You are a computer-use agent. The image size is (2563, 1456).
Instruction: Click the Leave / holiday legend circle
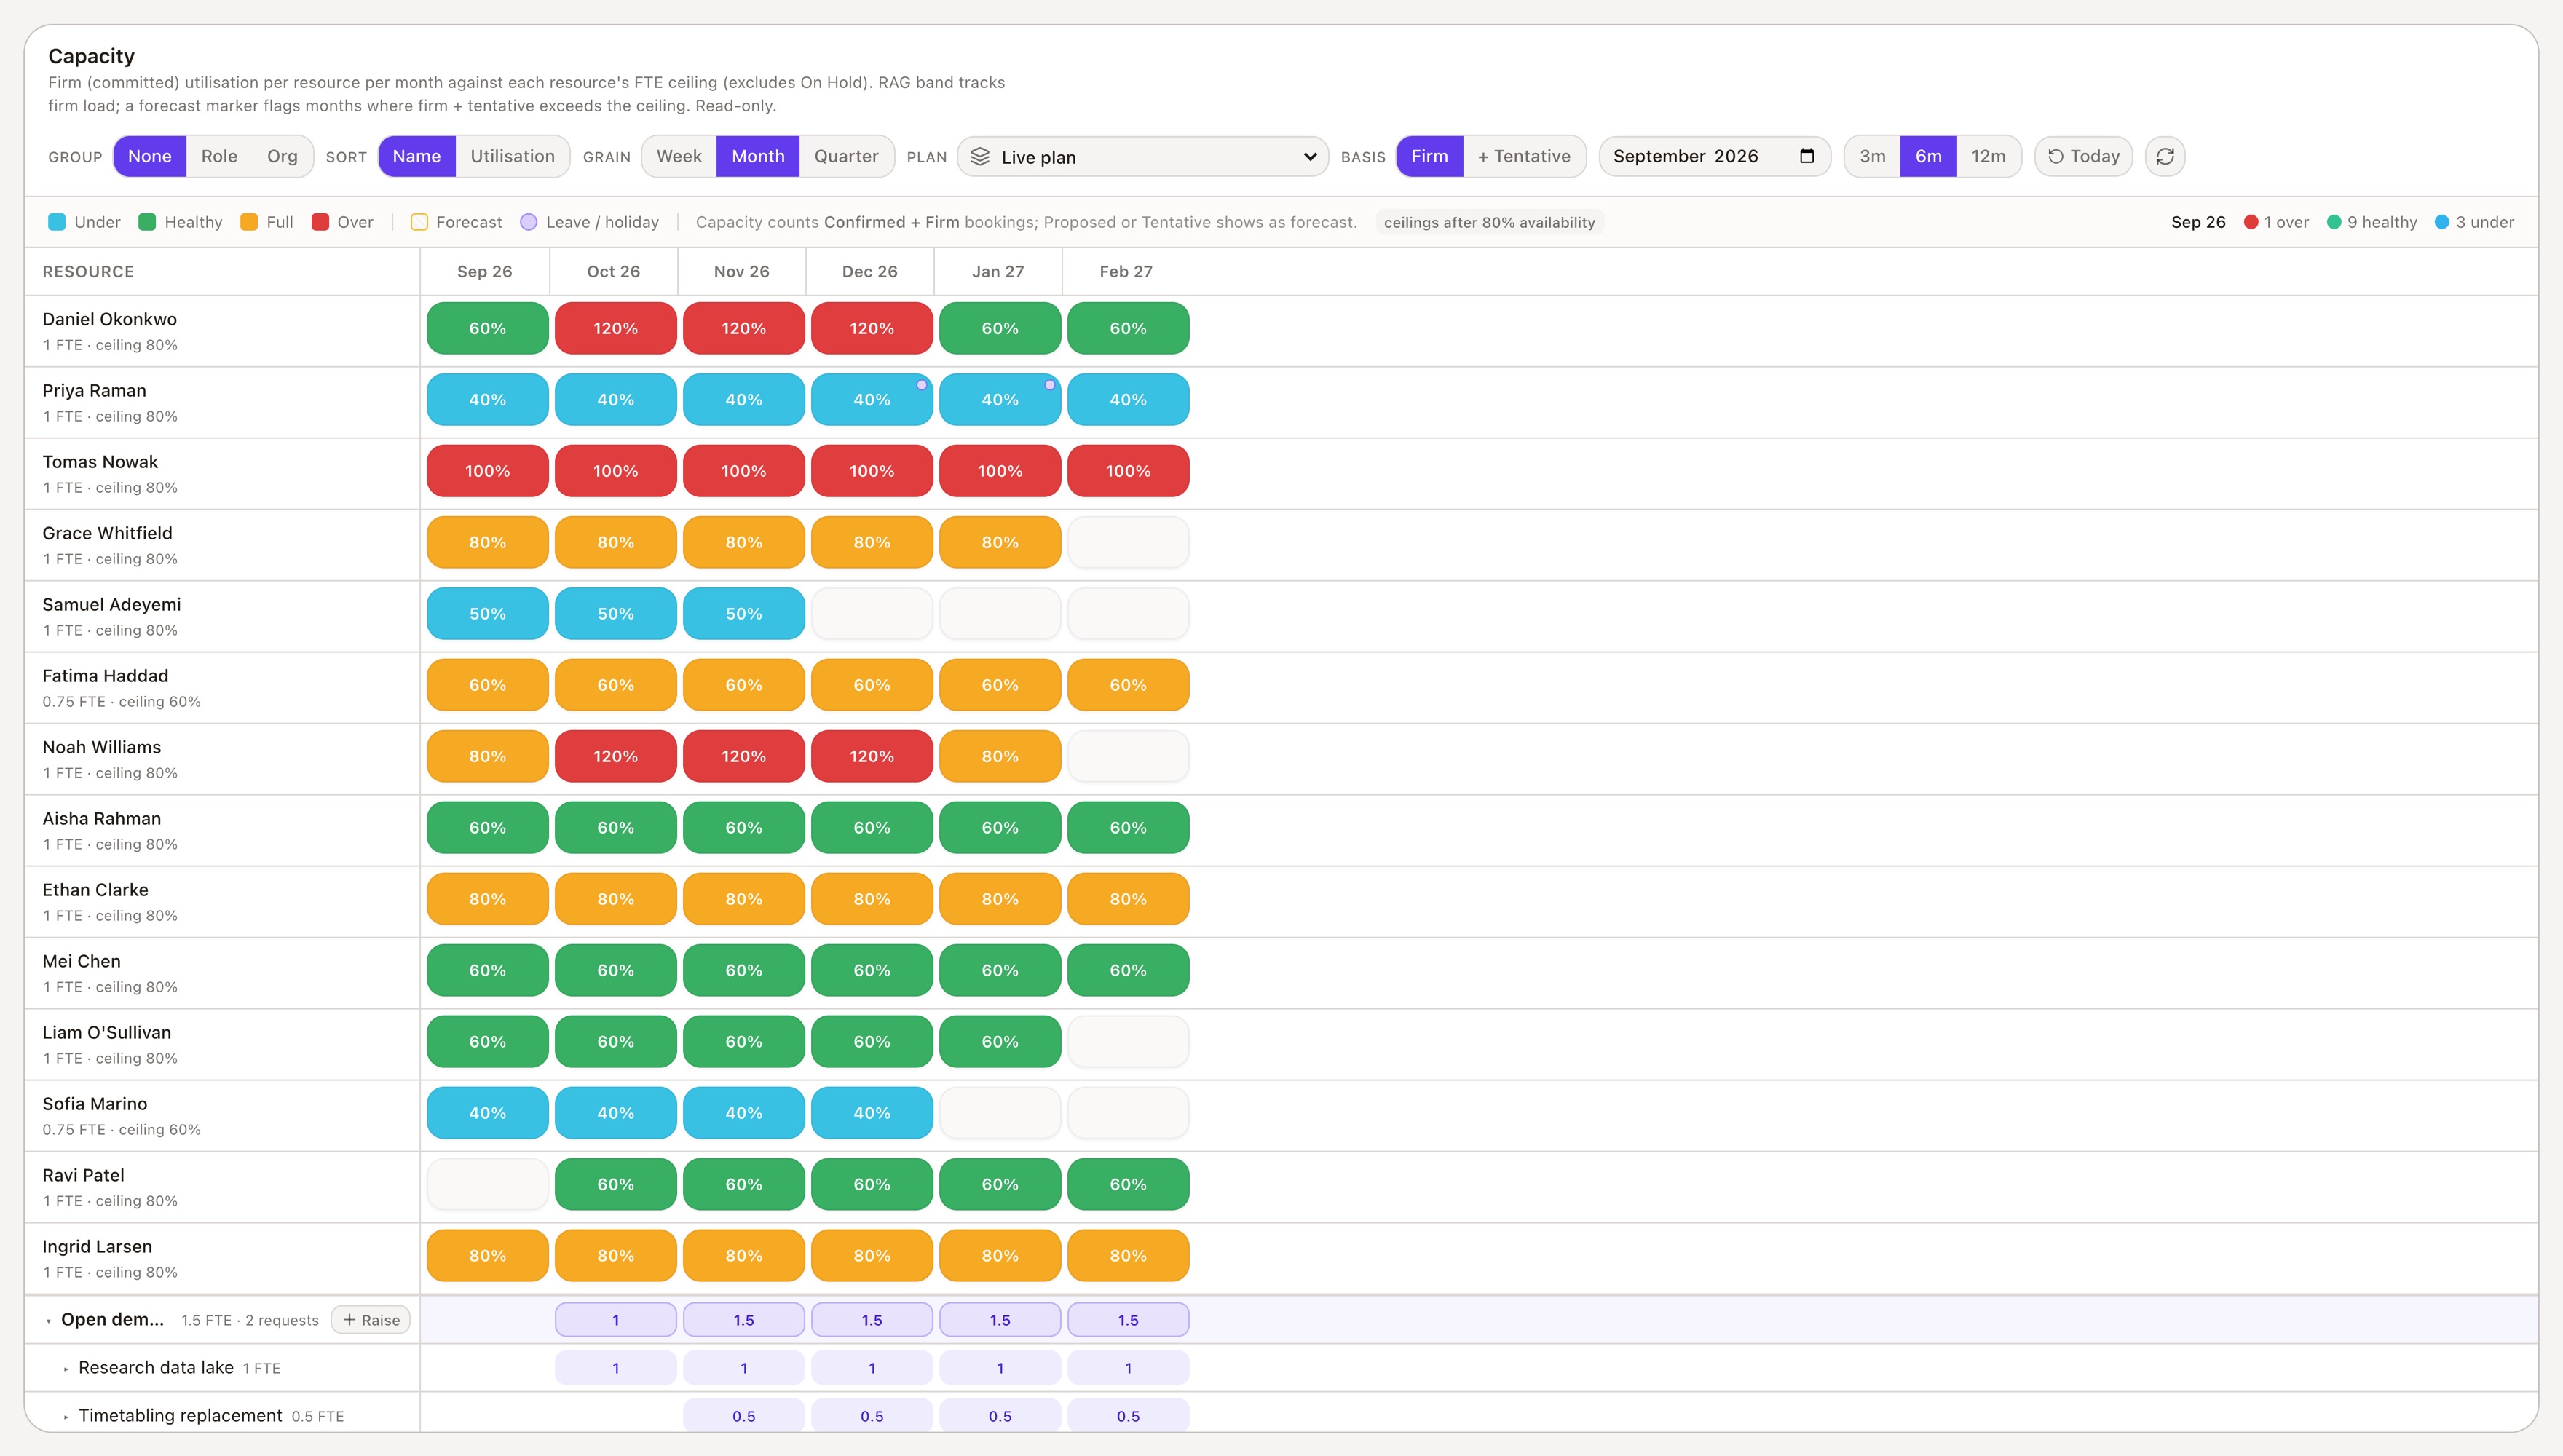coord(529,222)
